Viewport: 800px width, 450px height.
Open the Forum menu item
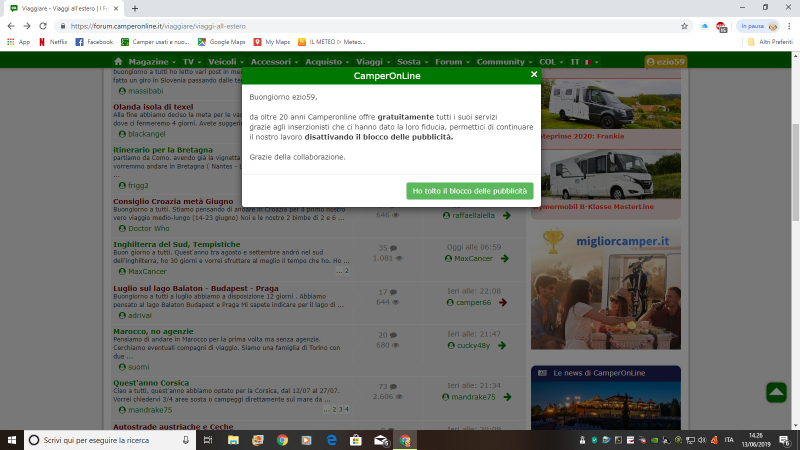(x=451, y=61)
